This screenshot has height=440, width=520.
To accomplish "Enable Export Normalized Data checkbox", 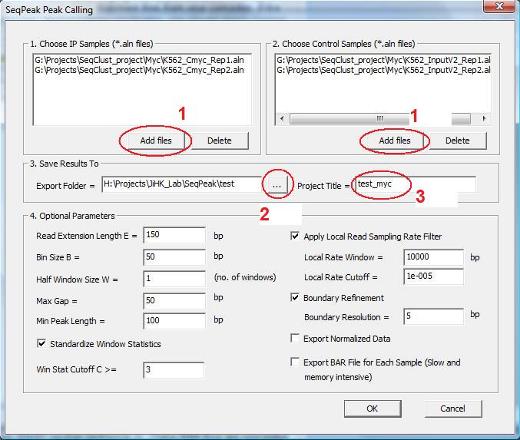I will 295,338.
